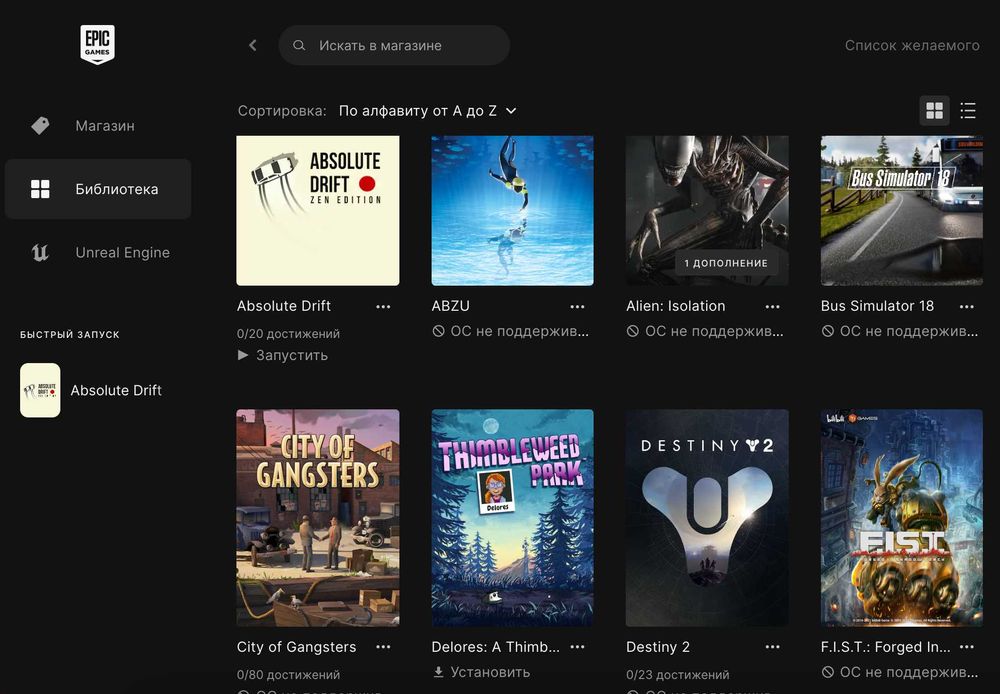This screenshot has width=1000, height=694.
Task: Click the Bus Simulator 18 title text
Action: pyautogui.click(x=877, y=306)
